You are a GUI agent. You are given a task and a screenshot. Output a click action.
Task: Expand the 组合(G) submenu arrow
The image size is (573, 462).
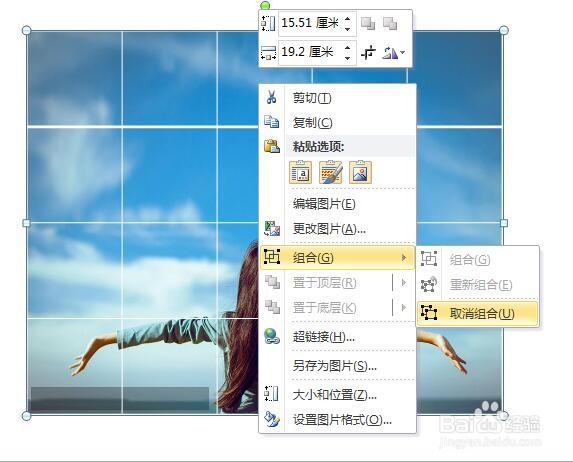point(404,258)
